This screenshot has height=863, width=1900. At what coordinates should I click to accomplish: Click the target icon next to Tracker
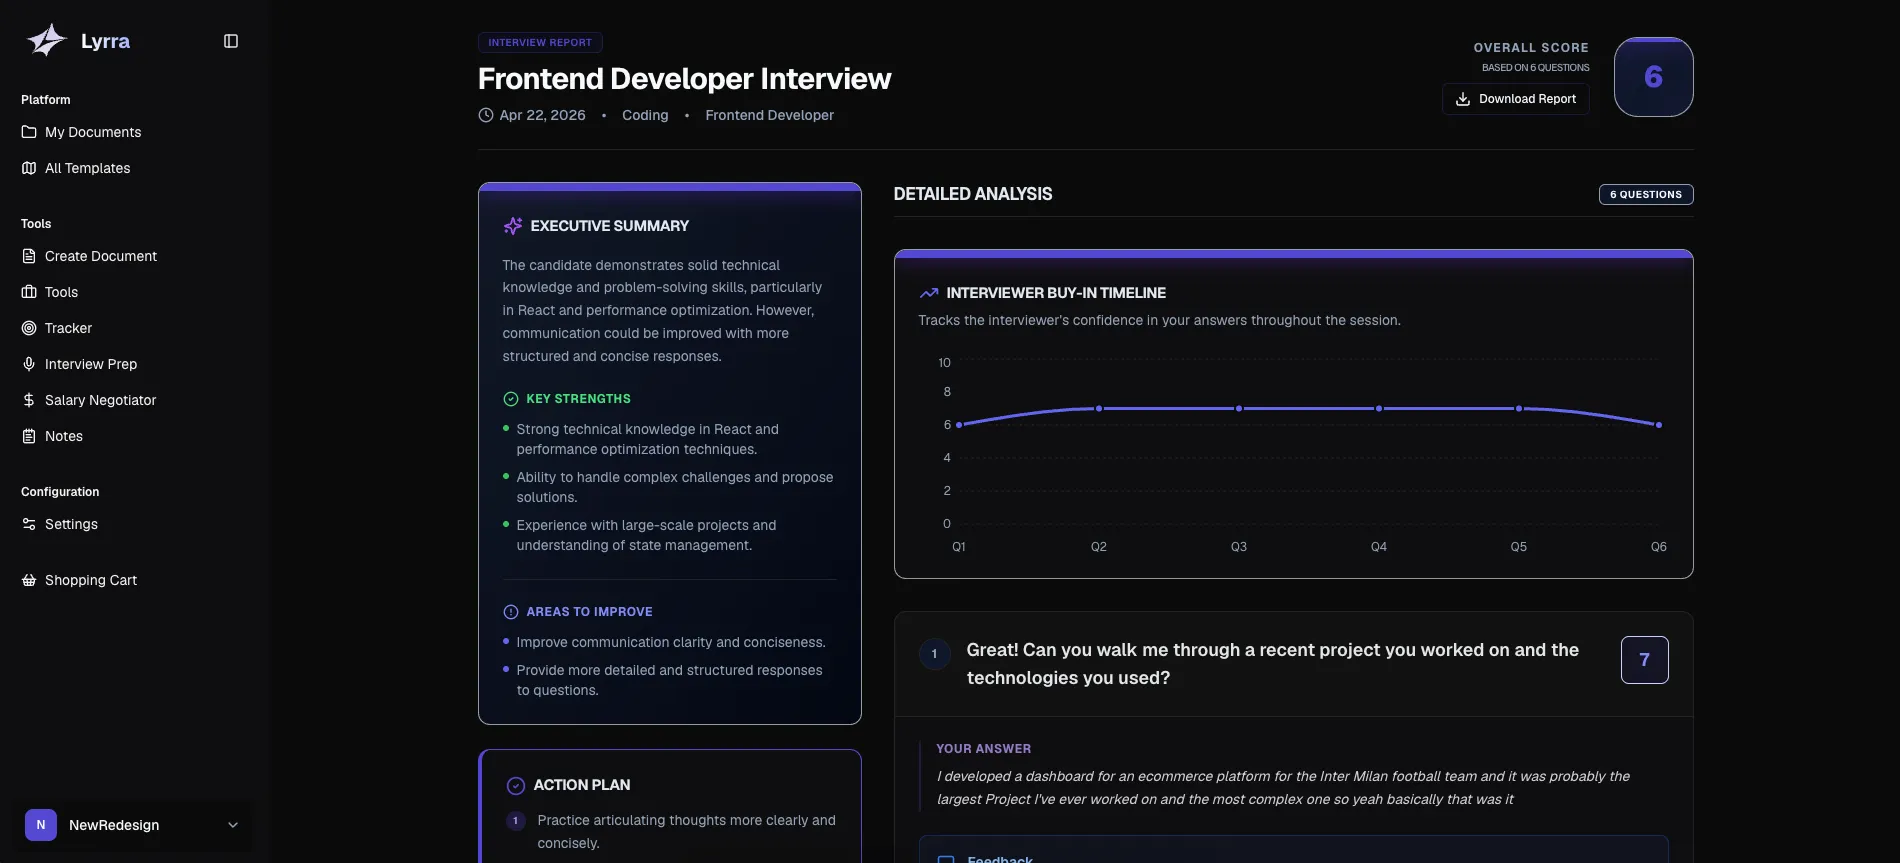(29, 328)
